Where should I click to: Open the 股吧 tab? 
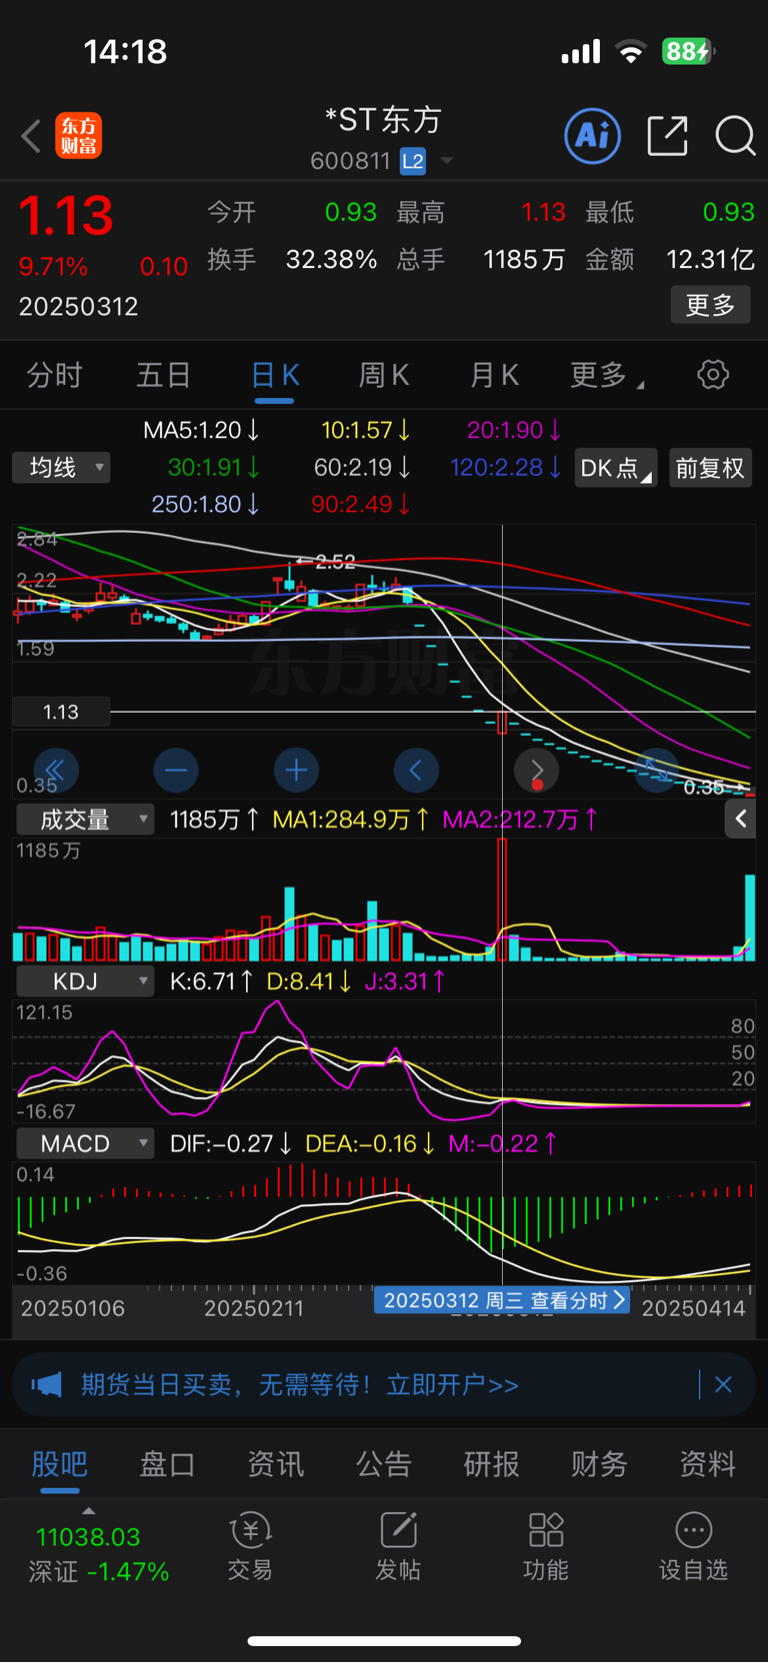pos(60,1464)
